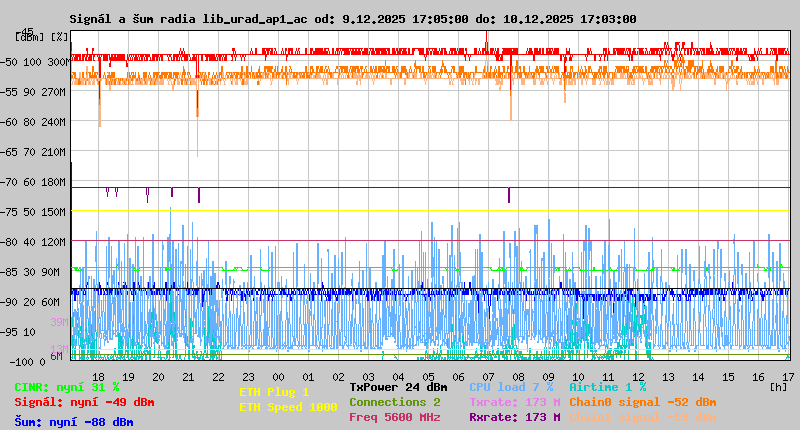Click the '[h]' hours unit label
The width and height of the screenshot is (800, 430).
pyautogui.click(x=778, y=387)
